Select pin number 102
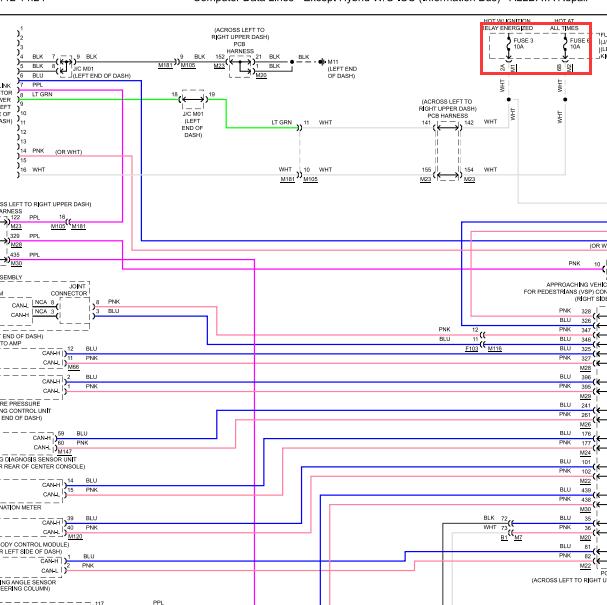The image size is (607, 605). tap(586, 471)
